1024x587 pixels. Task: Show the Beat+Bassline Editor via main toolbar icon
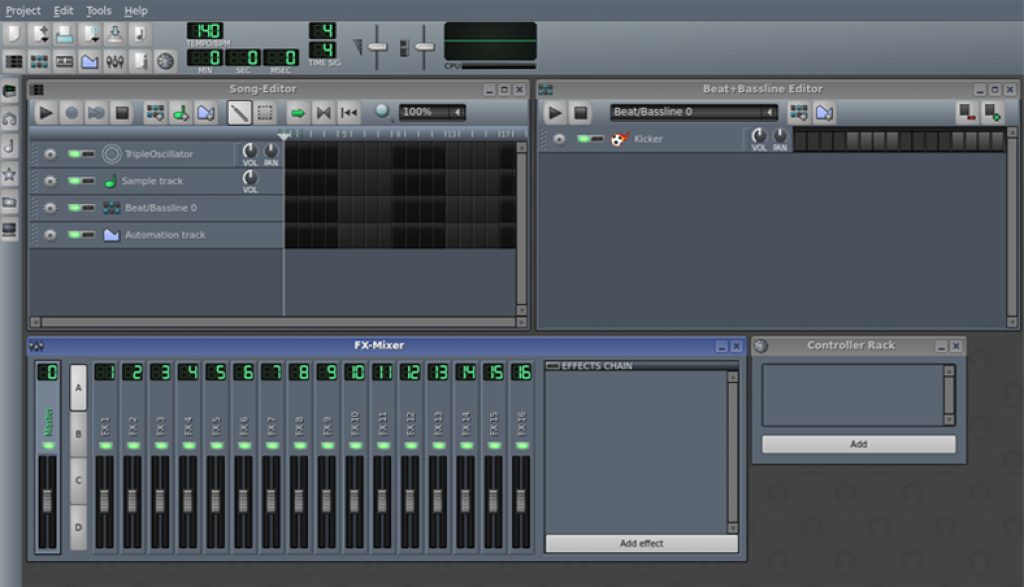coord(39,61)
